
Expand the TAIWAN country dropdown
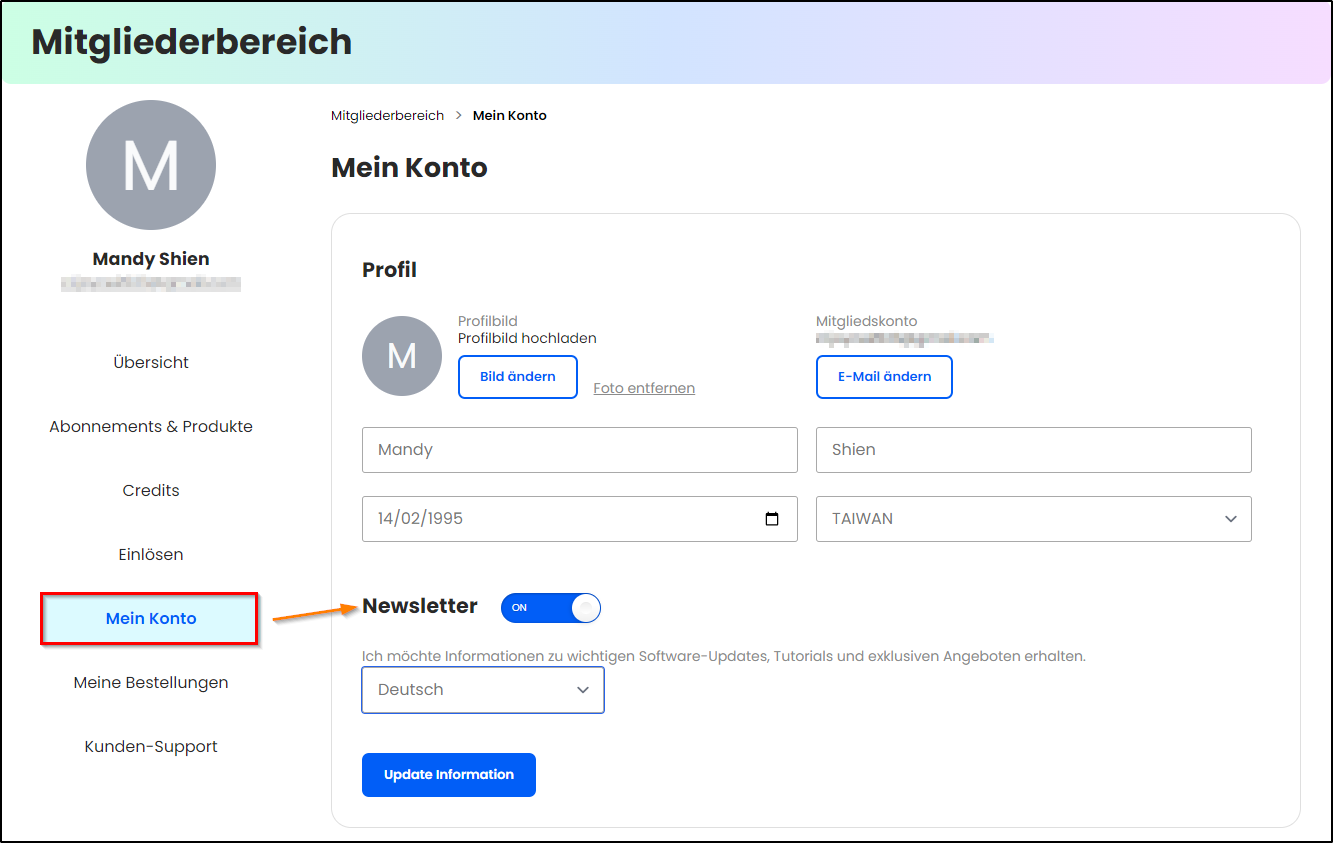1034,519
